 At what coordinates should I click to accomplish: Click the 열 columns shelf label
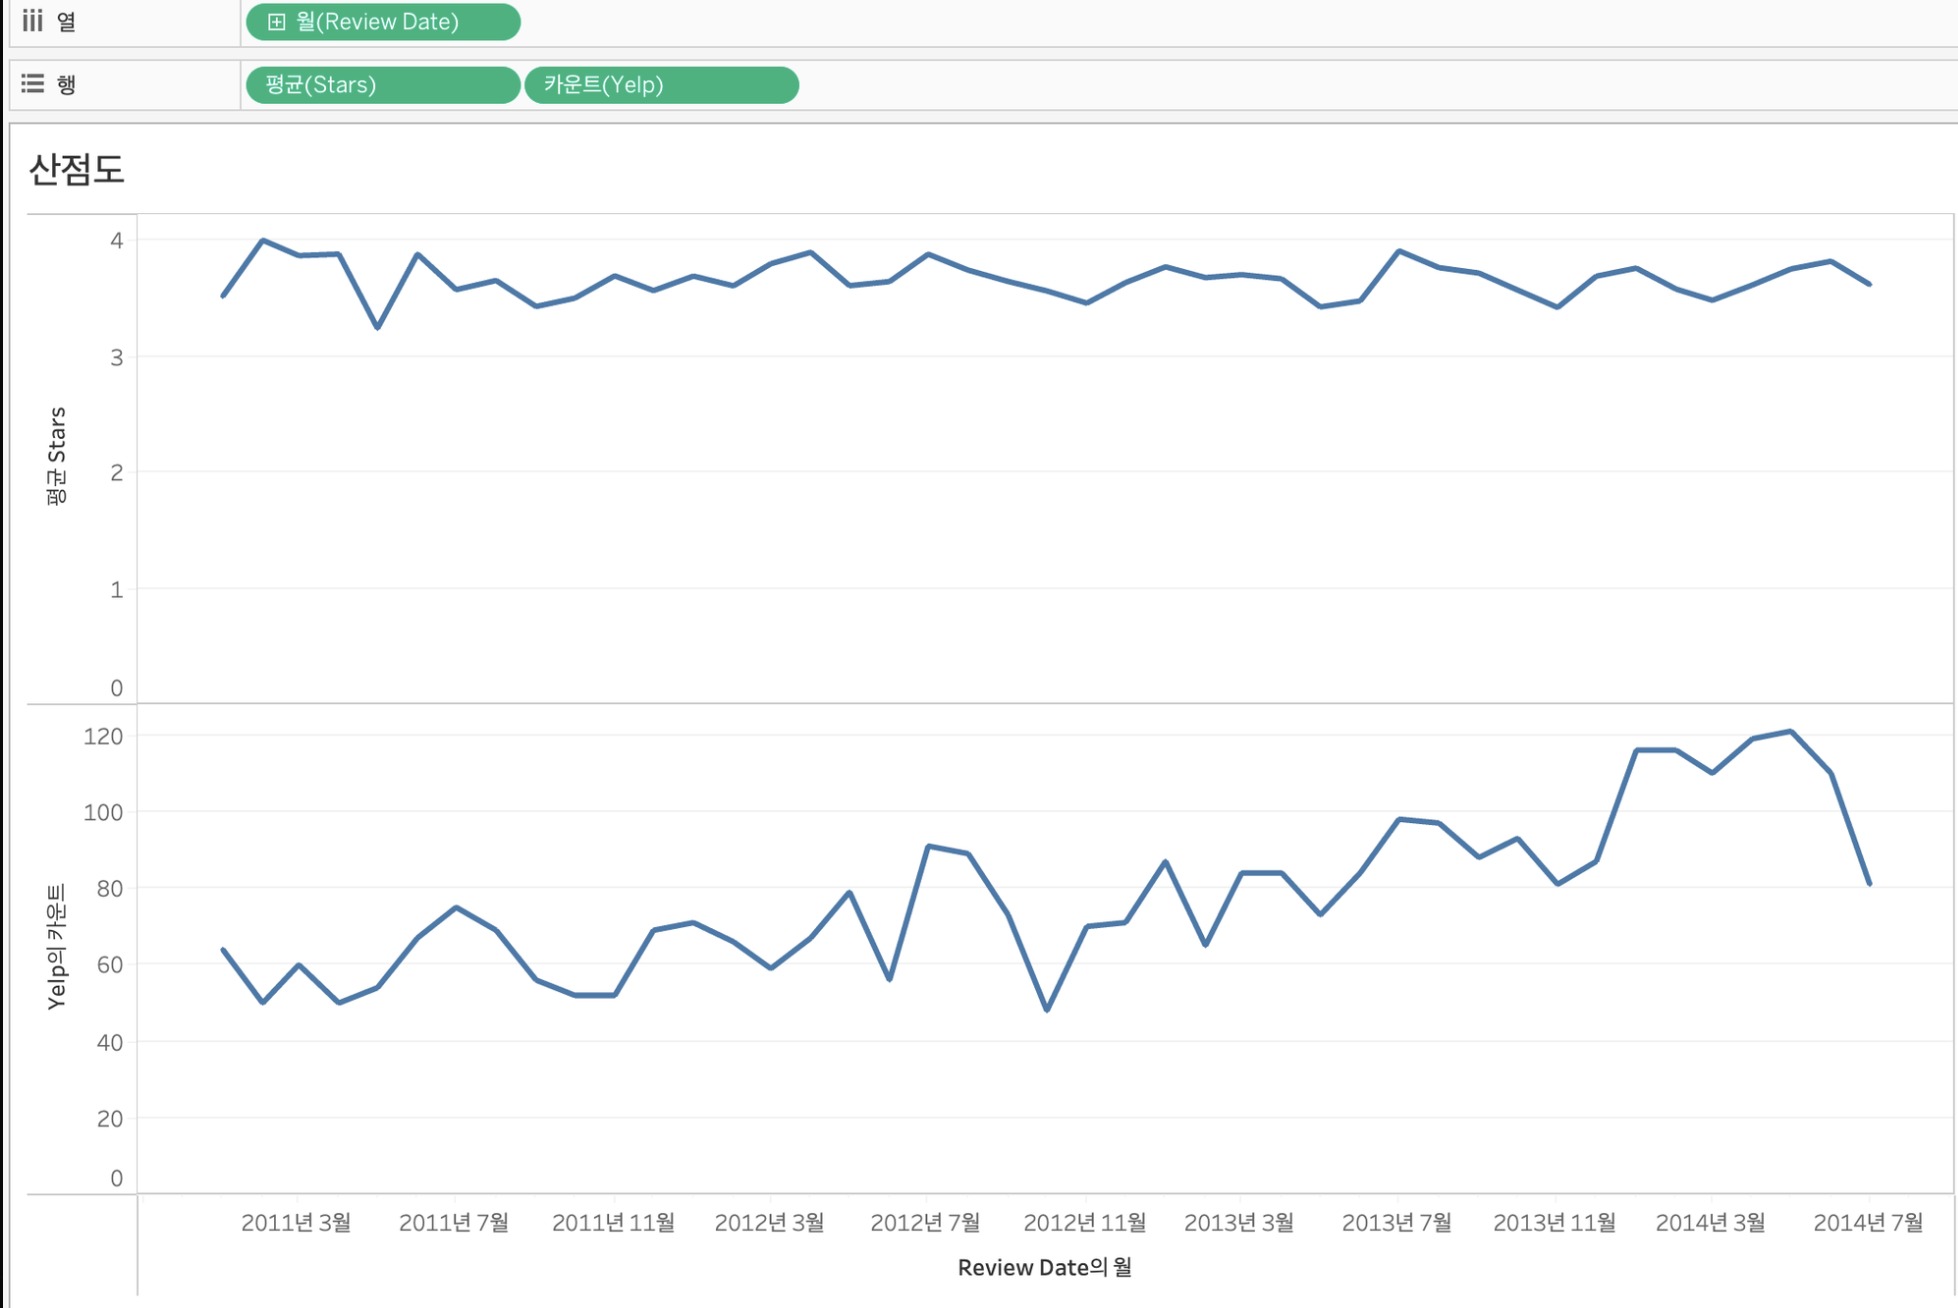(x=66, y=21)
